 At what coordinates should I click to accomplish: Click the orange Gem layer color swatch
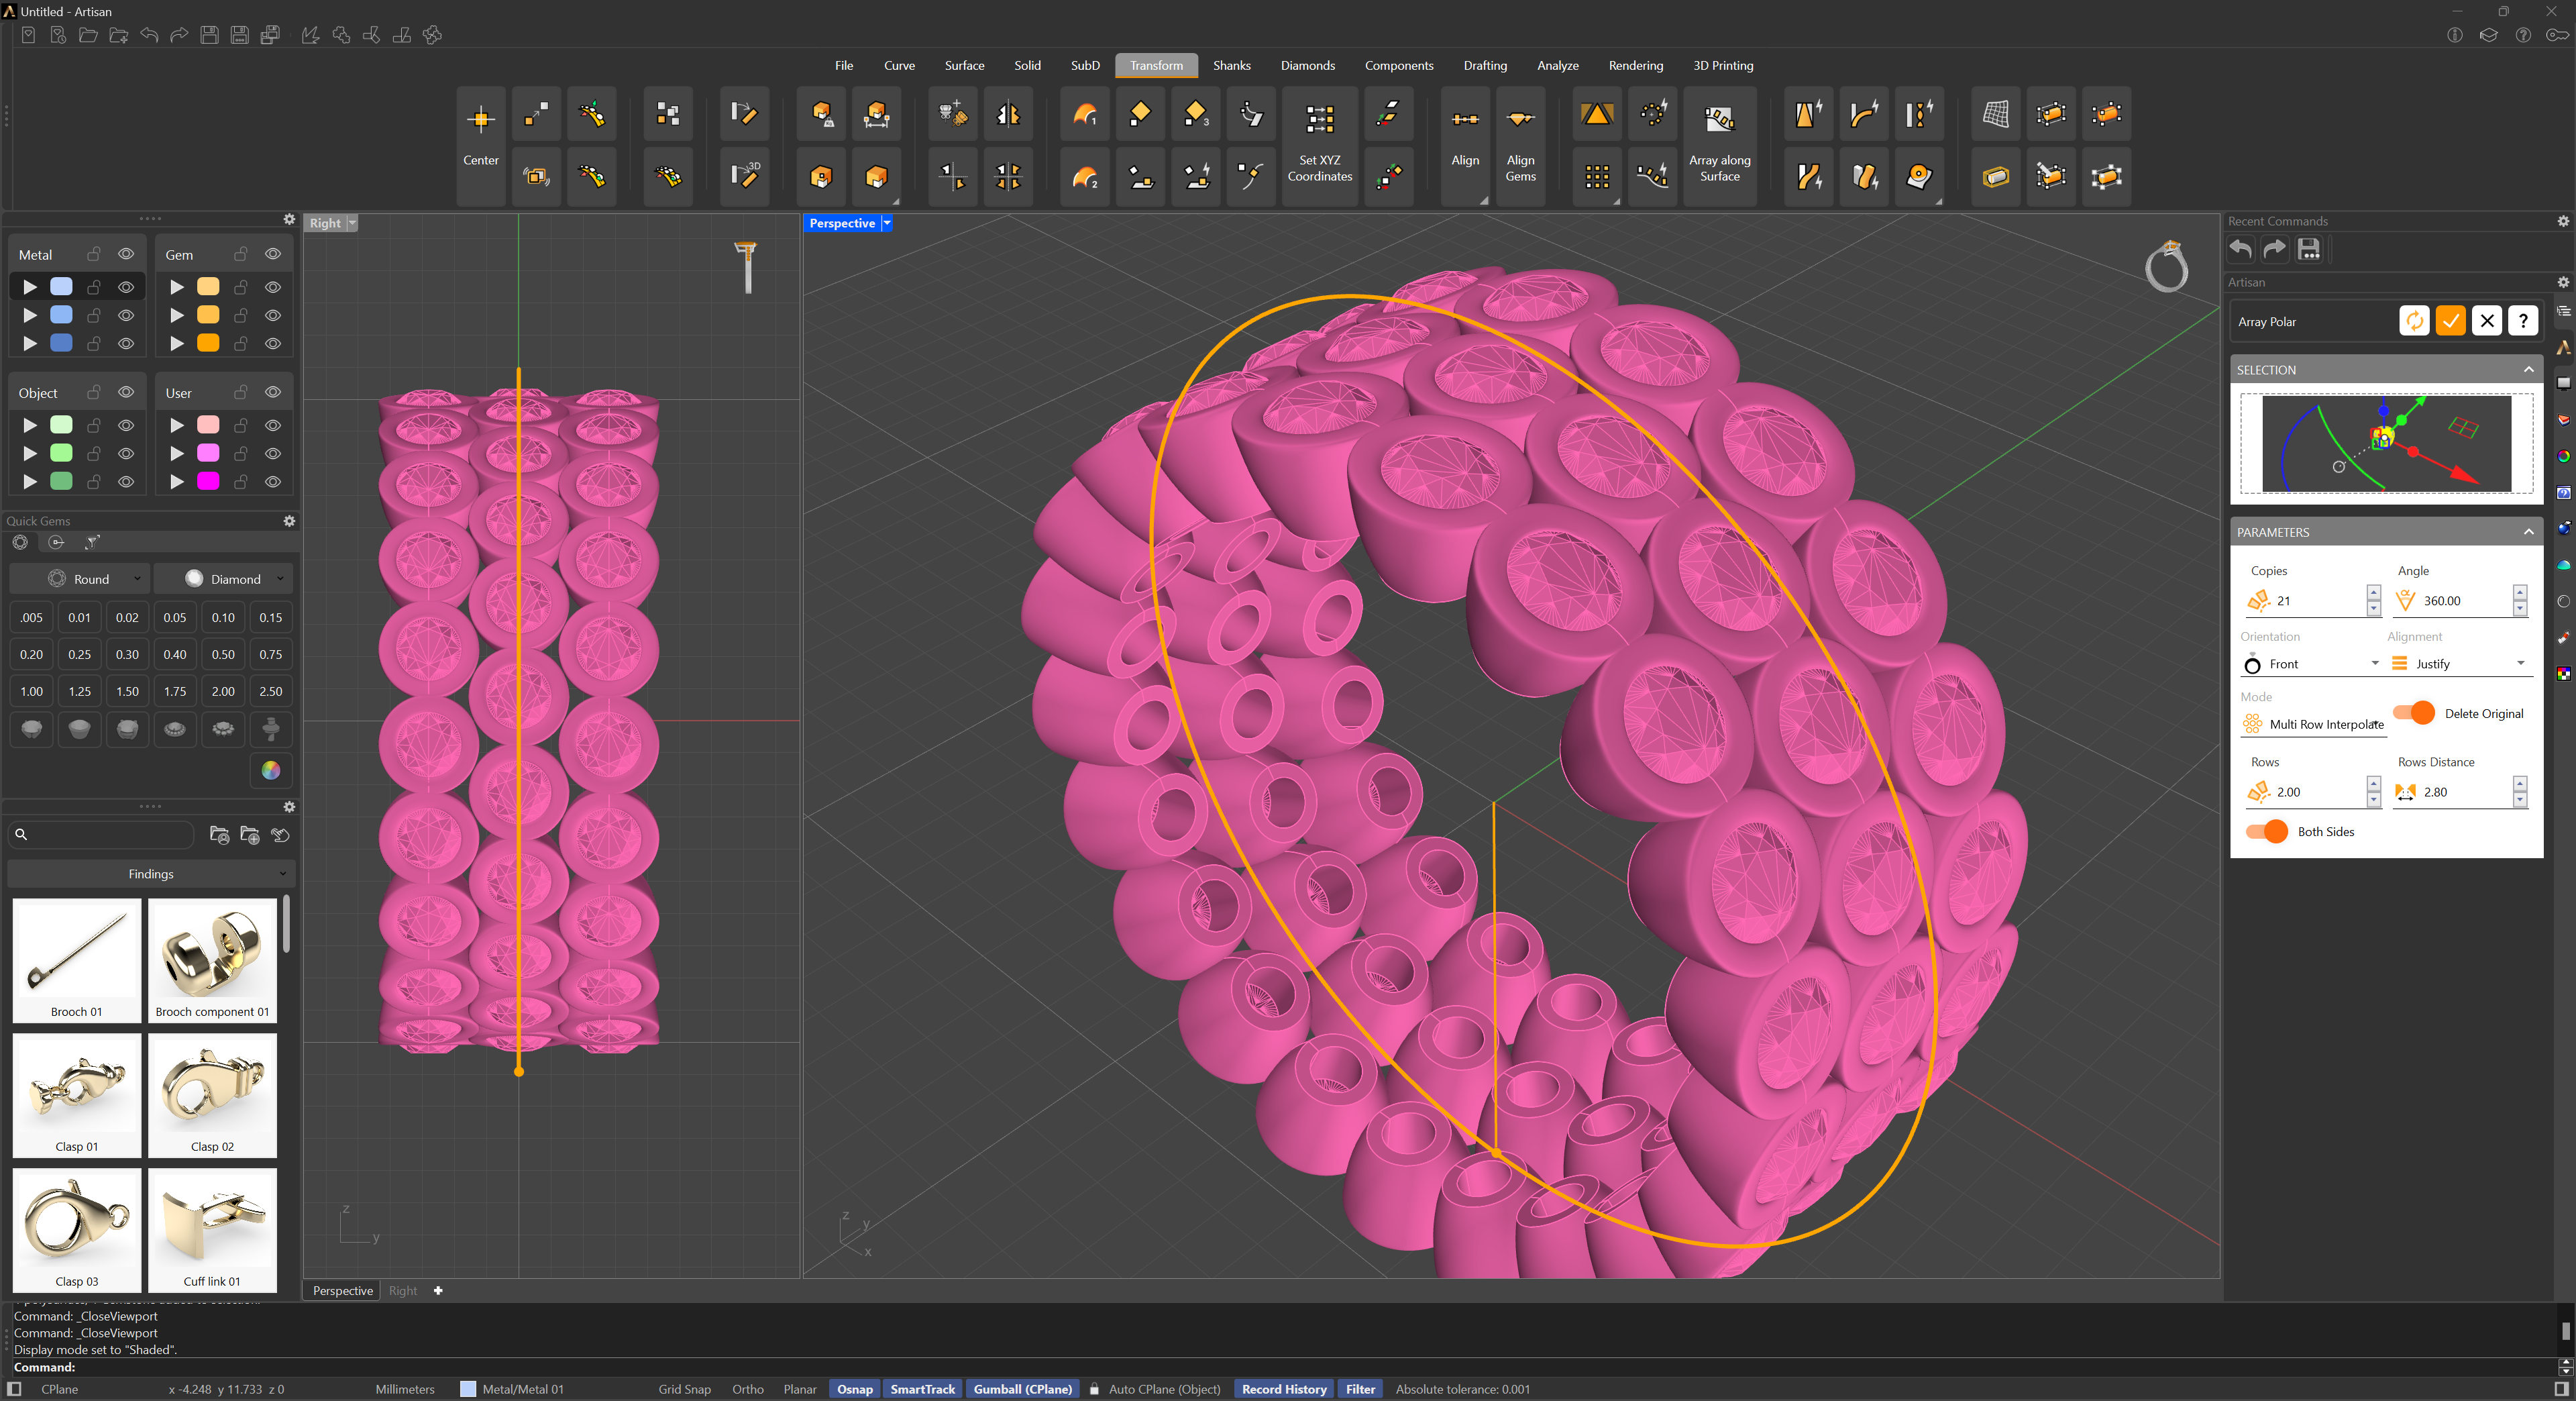pyautogui.click(x=208, y=343)
